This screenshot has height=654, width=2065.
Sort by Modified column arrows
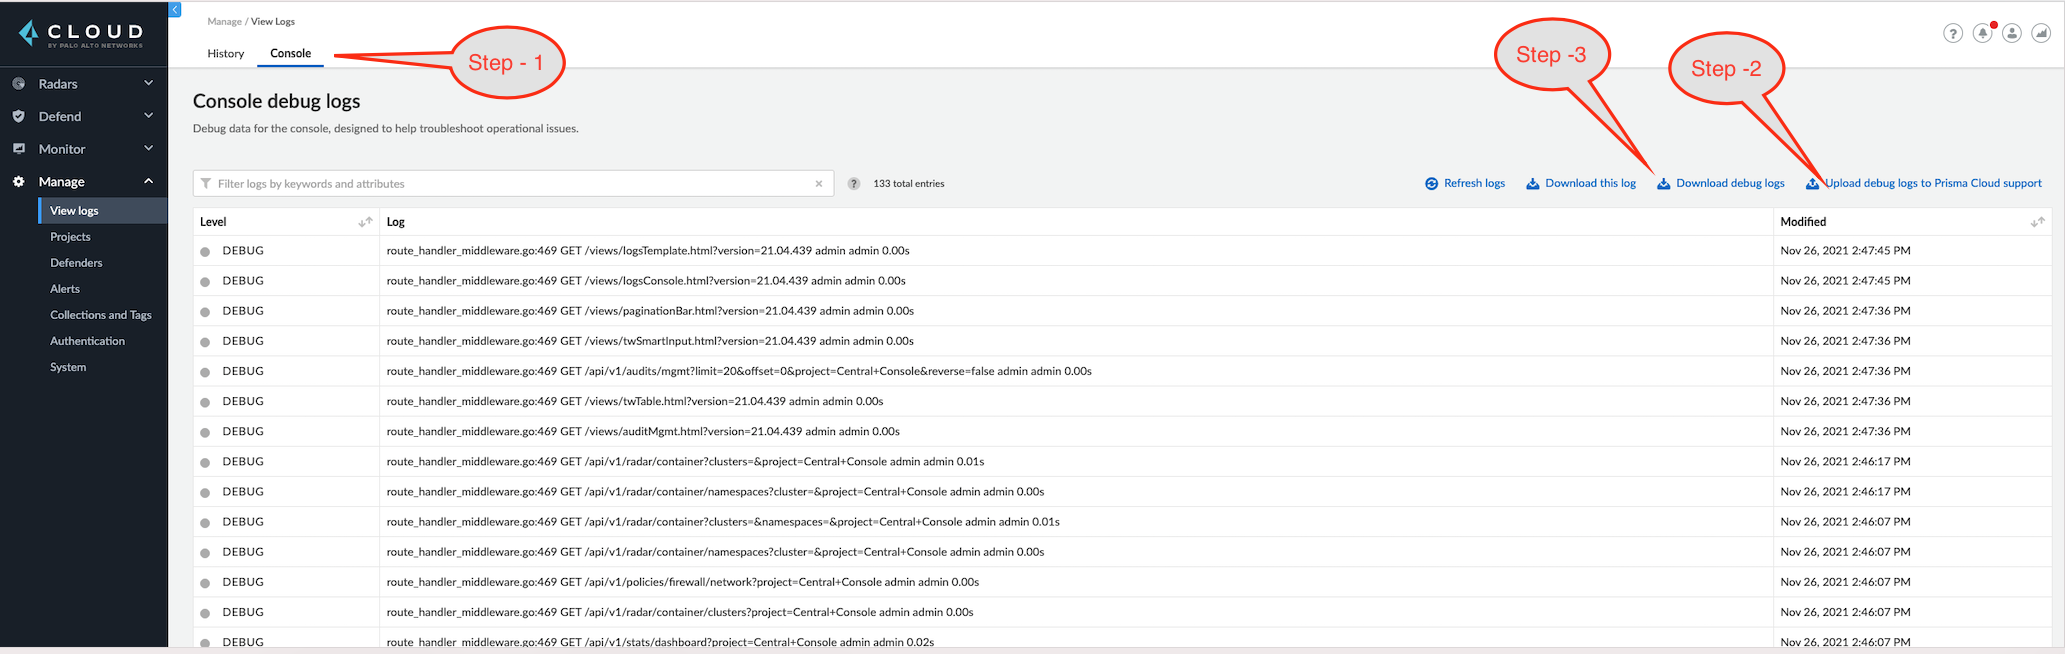click(x=2037, y=222)
